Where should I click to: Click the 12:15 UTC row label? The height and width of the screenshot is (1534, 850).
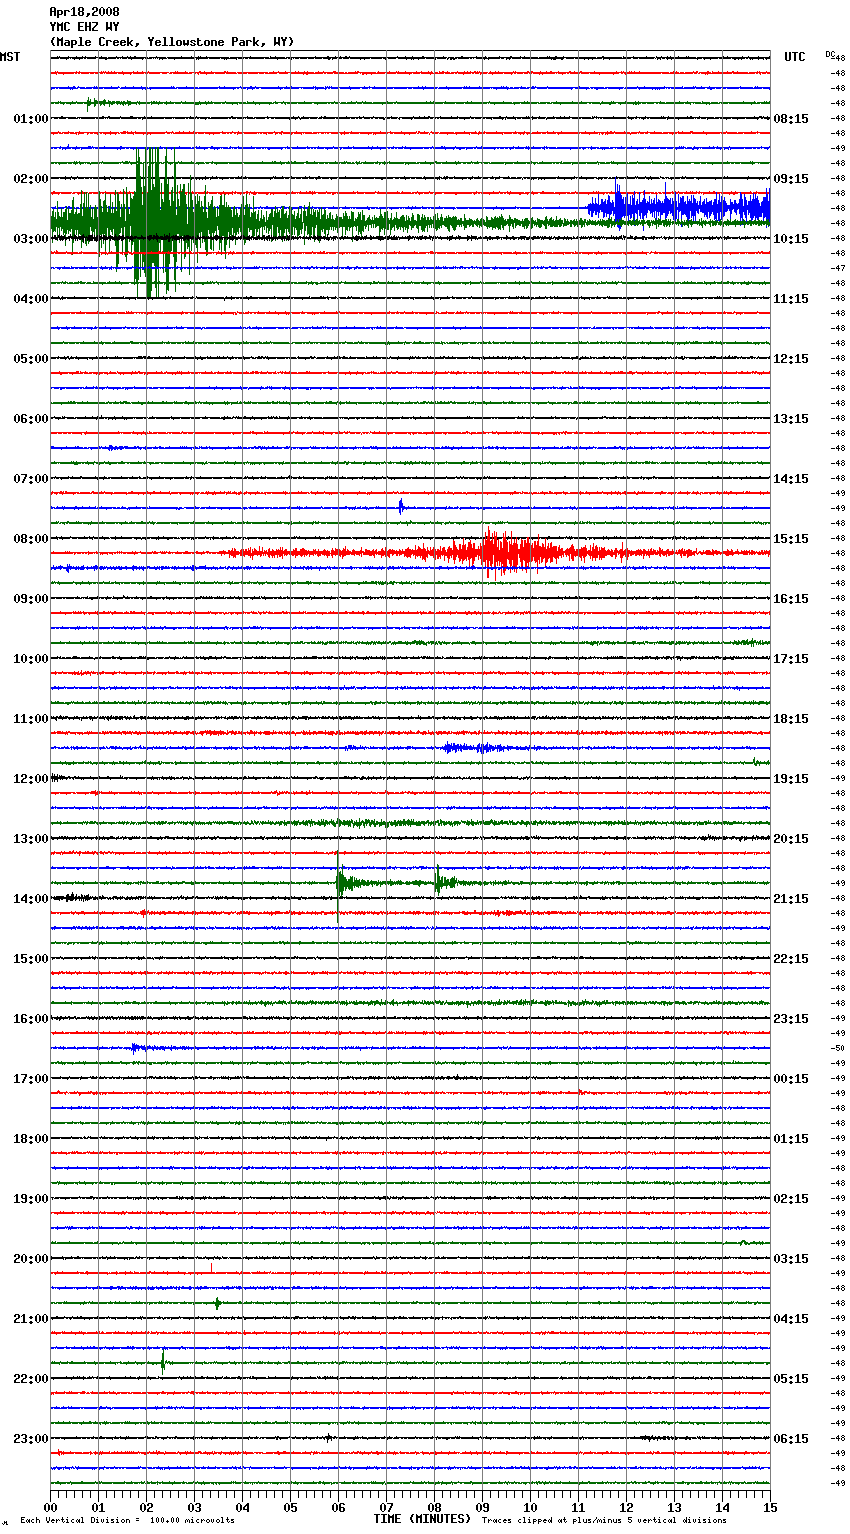[791, 359]
